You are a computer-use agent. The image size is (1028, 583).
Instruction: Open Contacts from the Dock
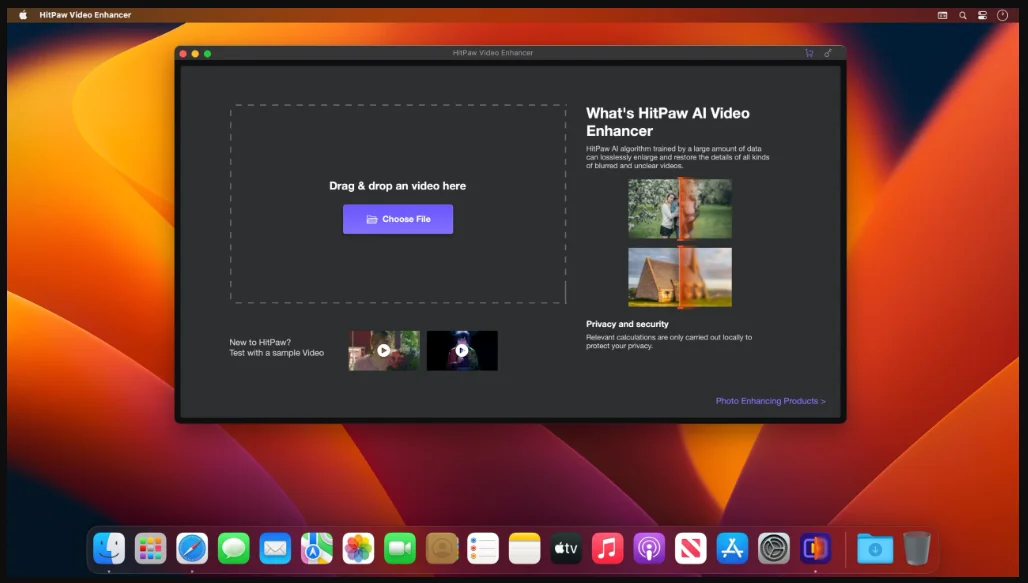441,548
